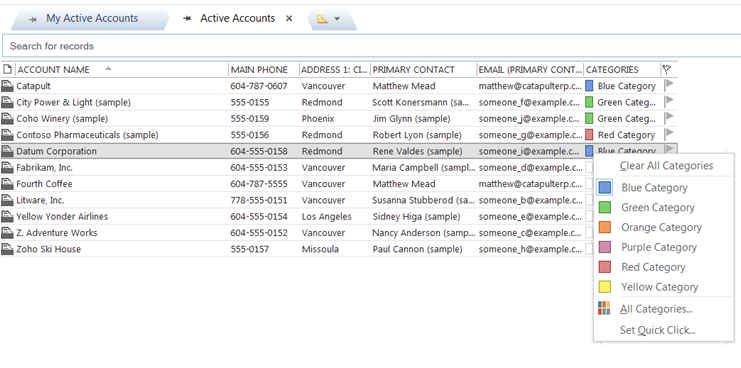The width and height of the screenshot is (741, 368).
Task: Click primary contact Sidney Higa (sample)
Action: [x=416, y=216]
